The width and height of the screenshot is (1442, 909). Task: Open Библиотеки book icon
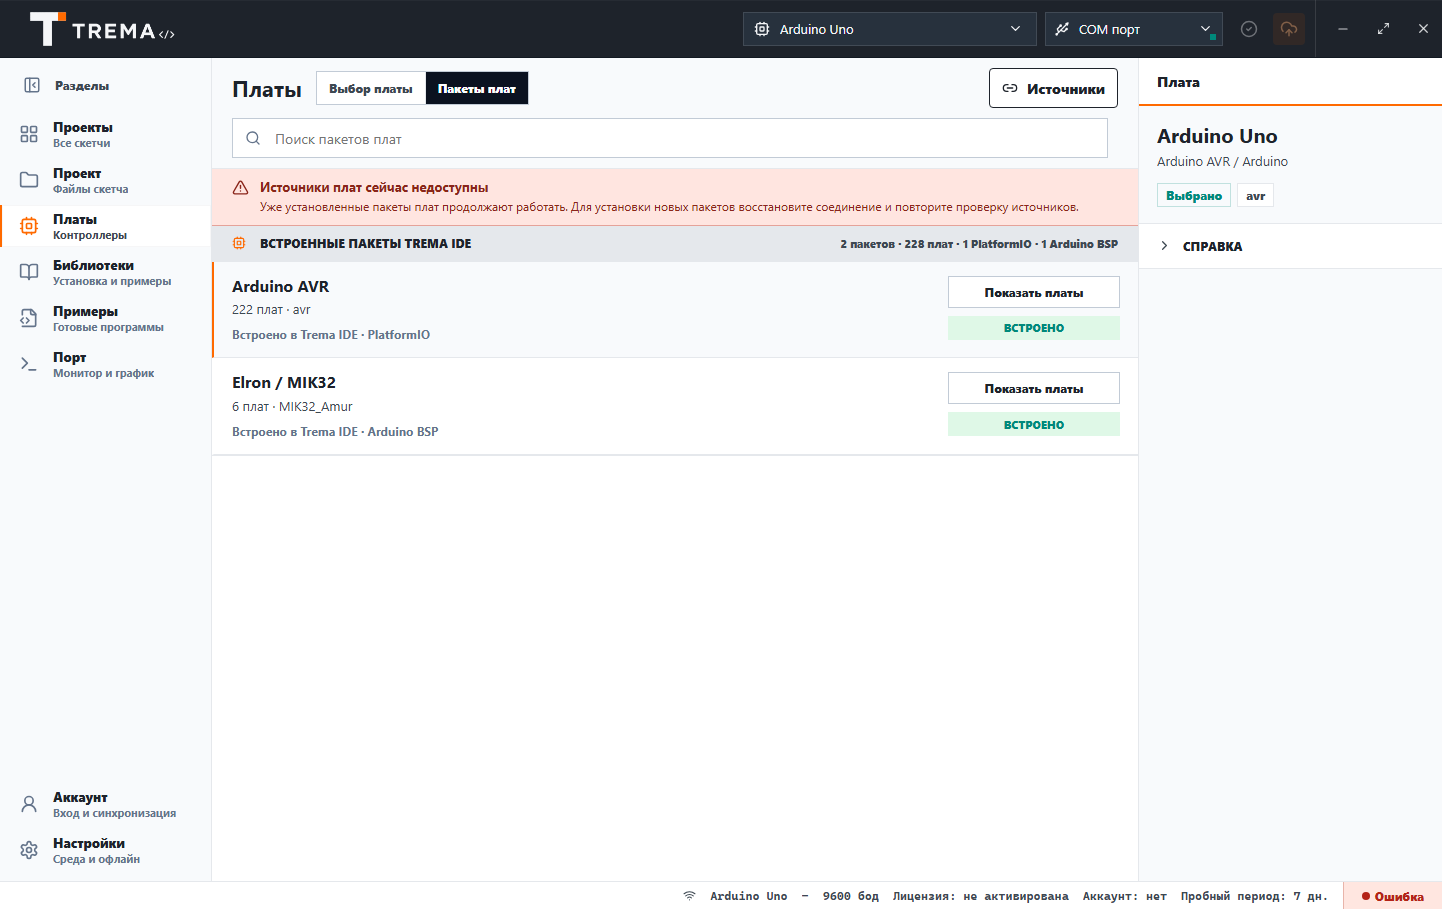pos(29,272)
